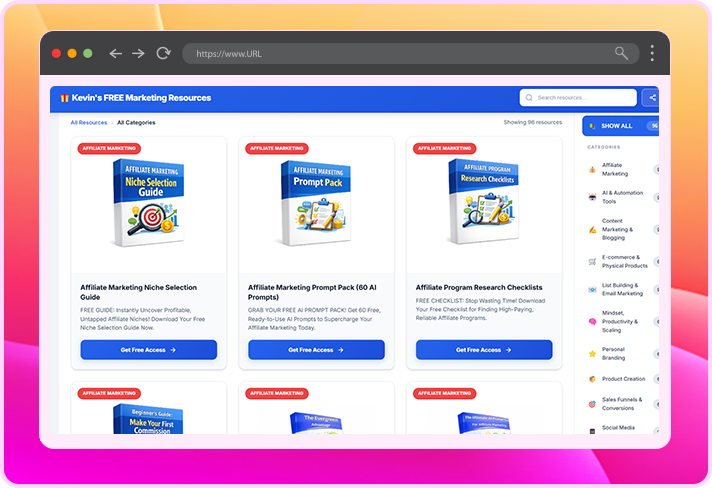Viewport: 712px width, 488px height.
Task: Click the gift icon beside site title
Action: point(64,98)
